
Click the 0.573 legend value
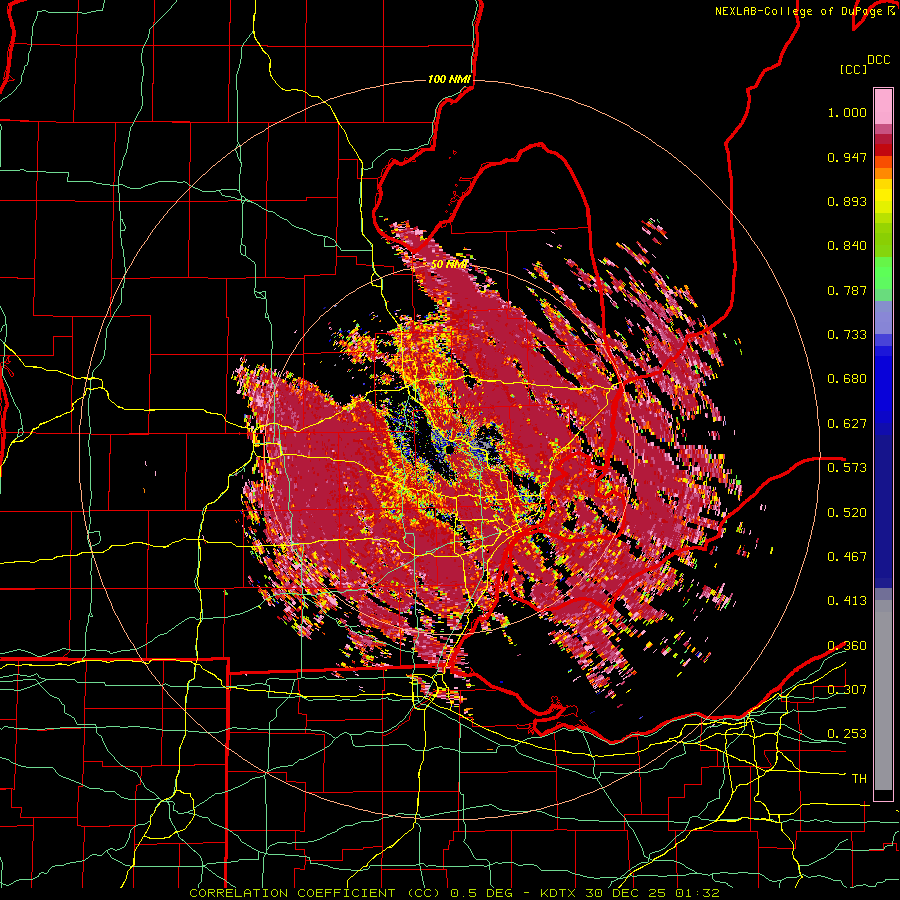[x=847, y=468]
